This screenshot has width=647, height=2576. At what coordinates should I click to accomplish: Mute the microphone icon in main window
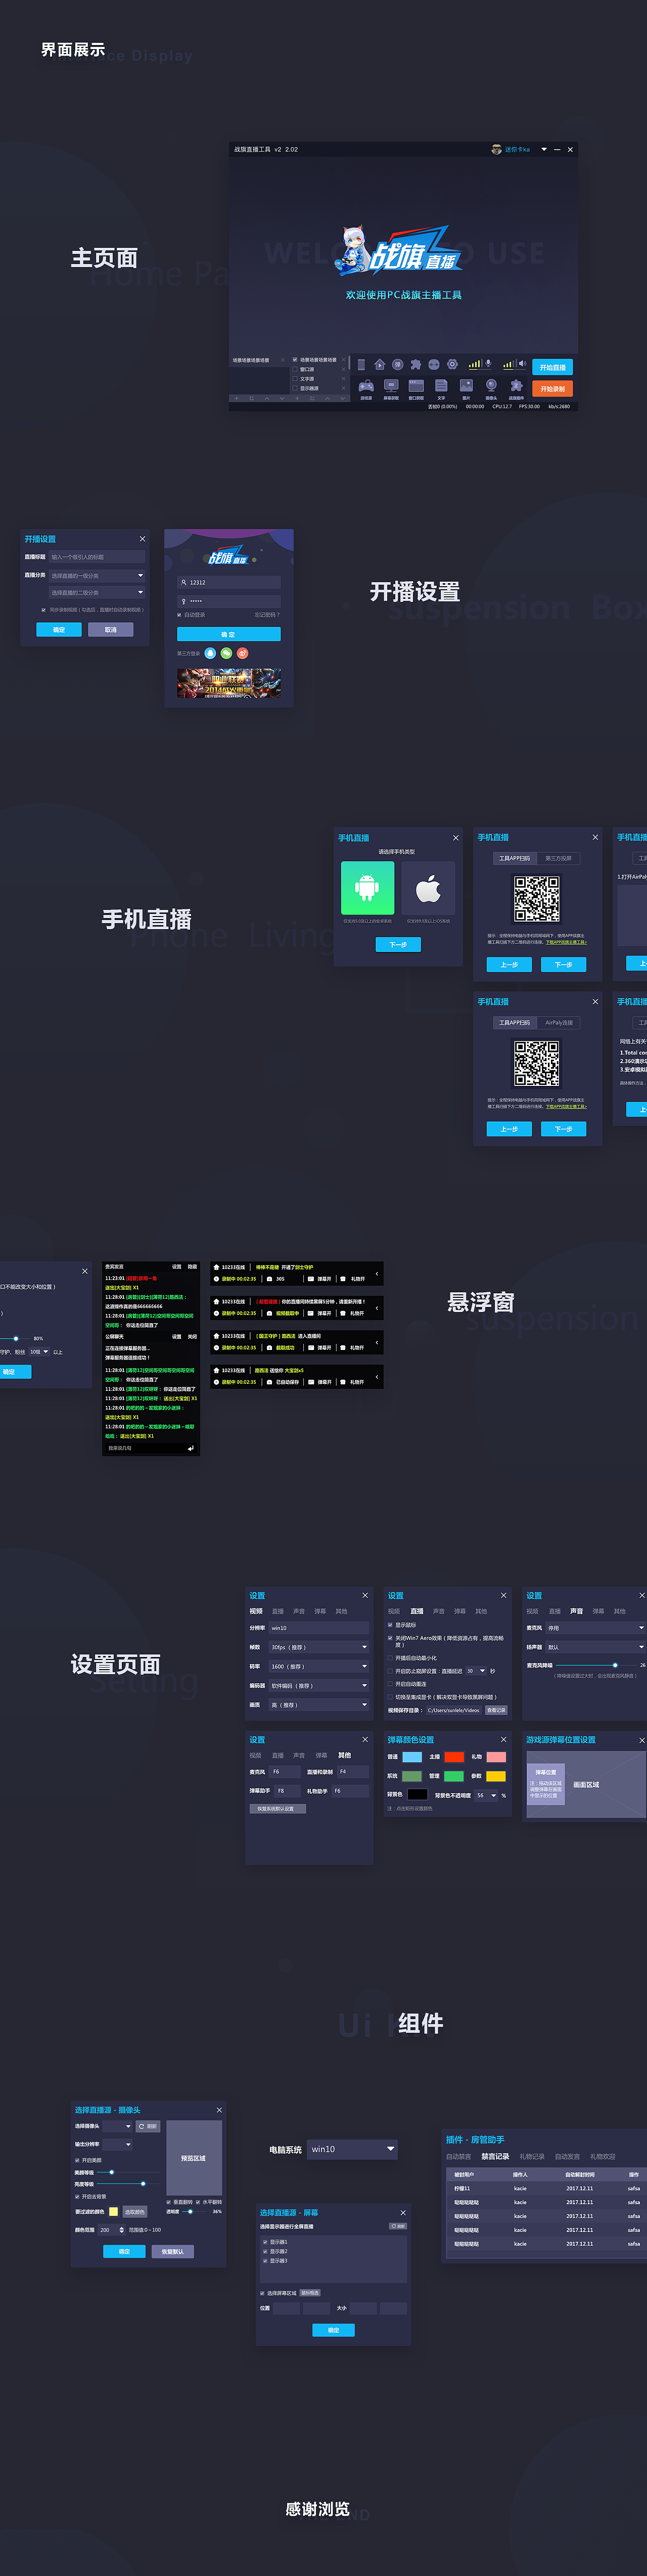coord(488,363)
